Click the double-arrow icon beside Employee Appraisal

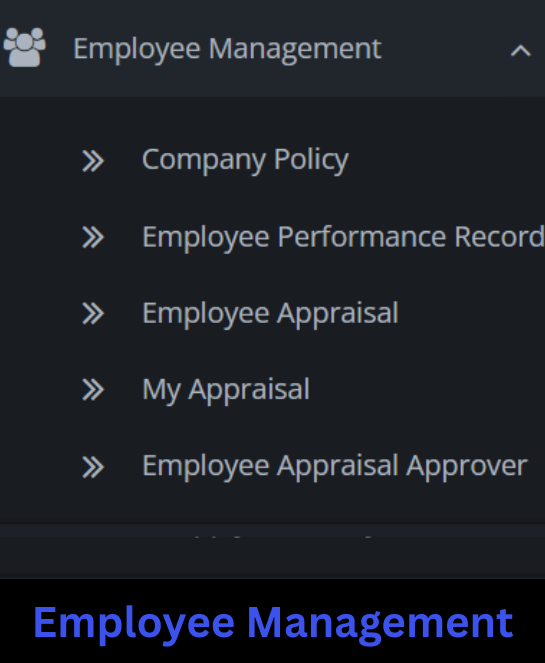[x=93, y=314]
